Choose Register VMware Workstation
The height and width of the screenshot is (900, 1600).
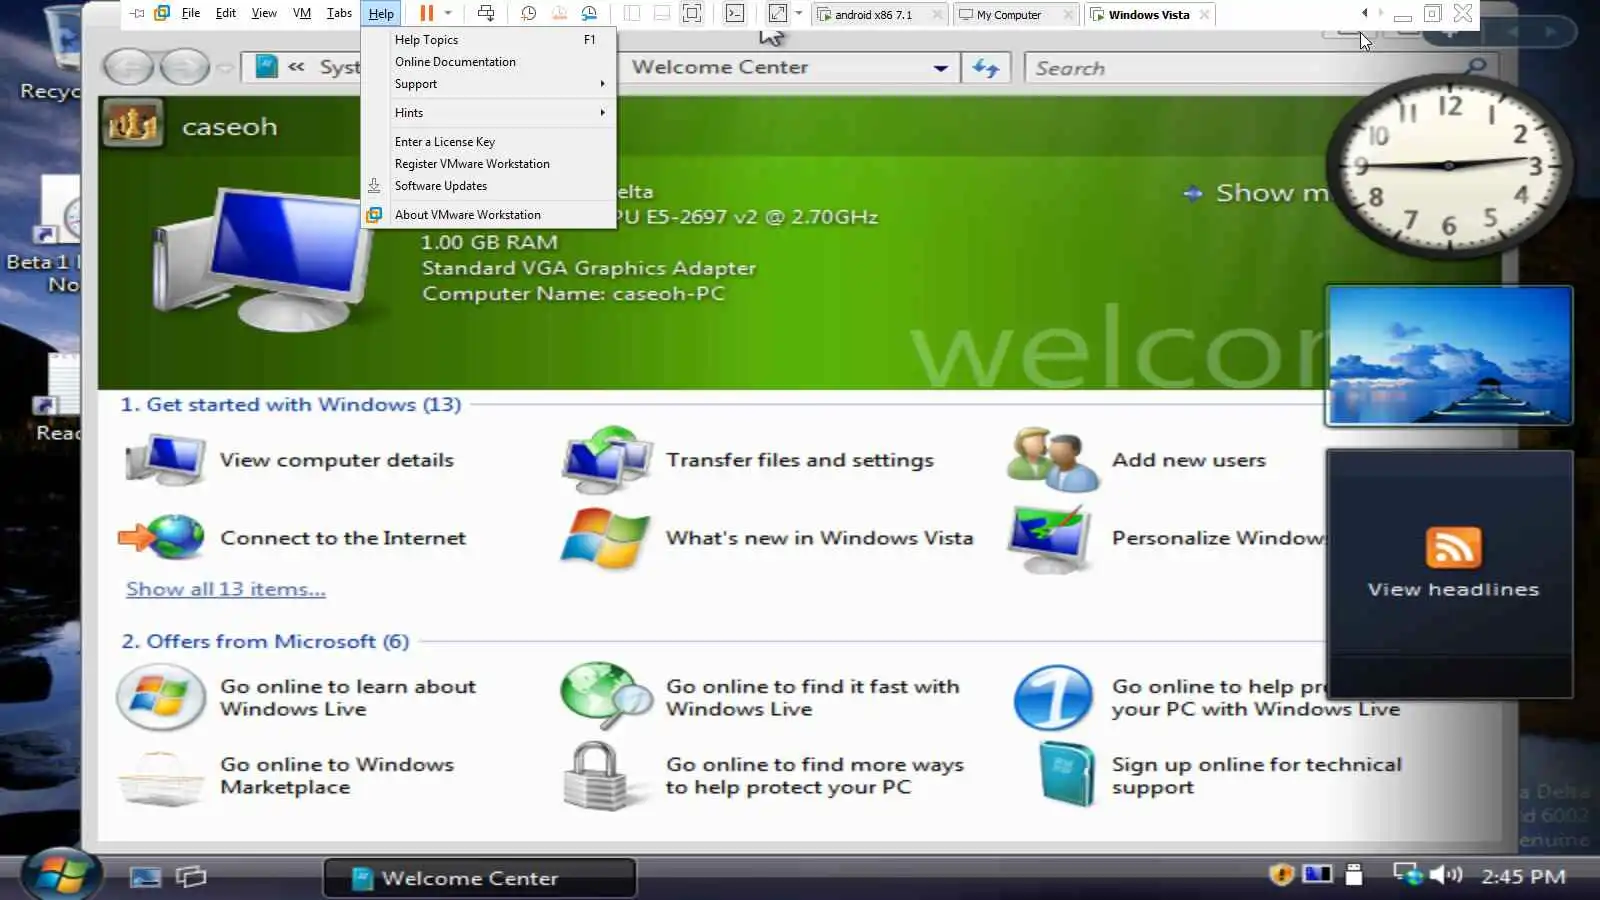489,164
